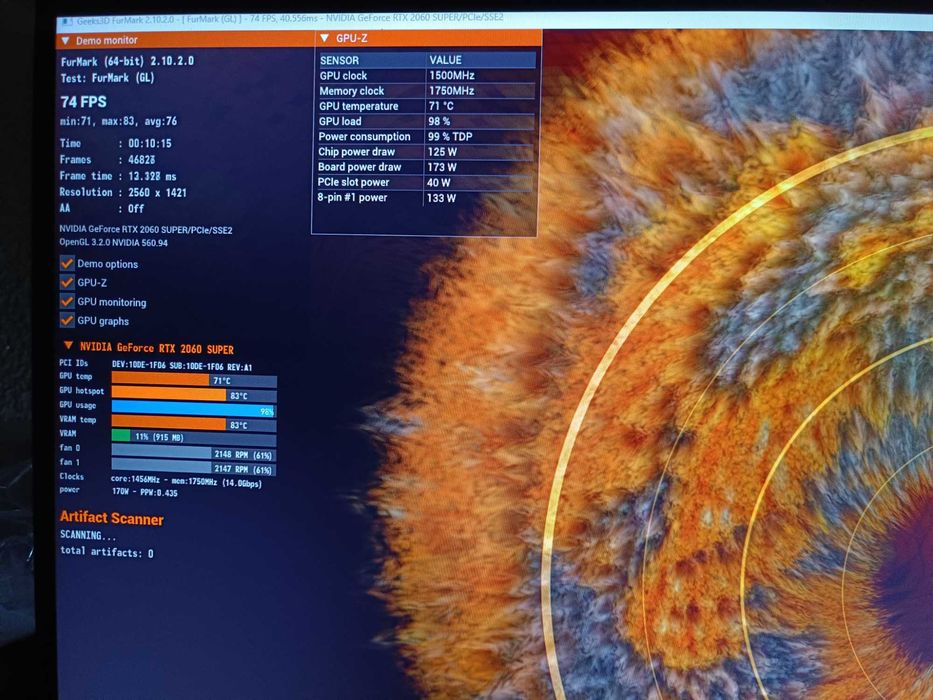The image size is (933, 700).
Task: Click the 1750MHz memory clock value in GPU-Z
Action: [x=452, y=90]
